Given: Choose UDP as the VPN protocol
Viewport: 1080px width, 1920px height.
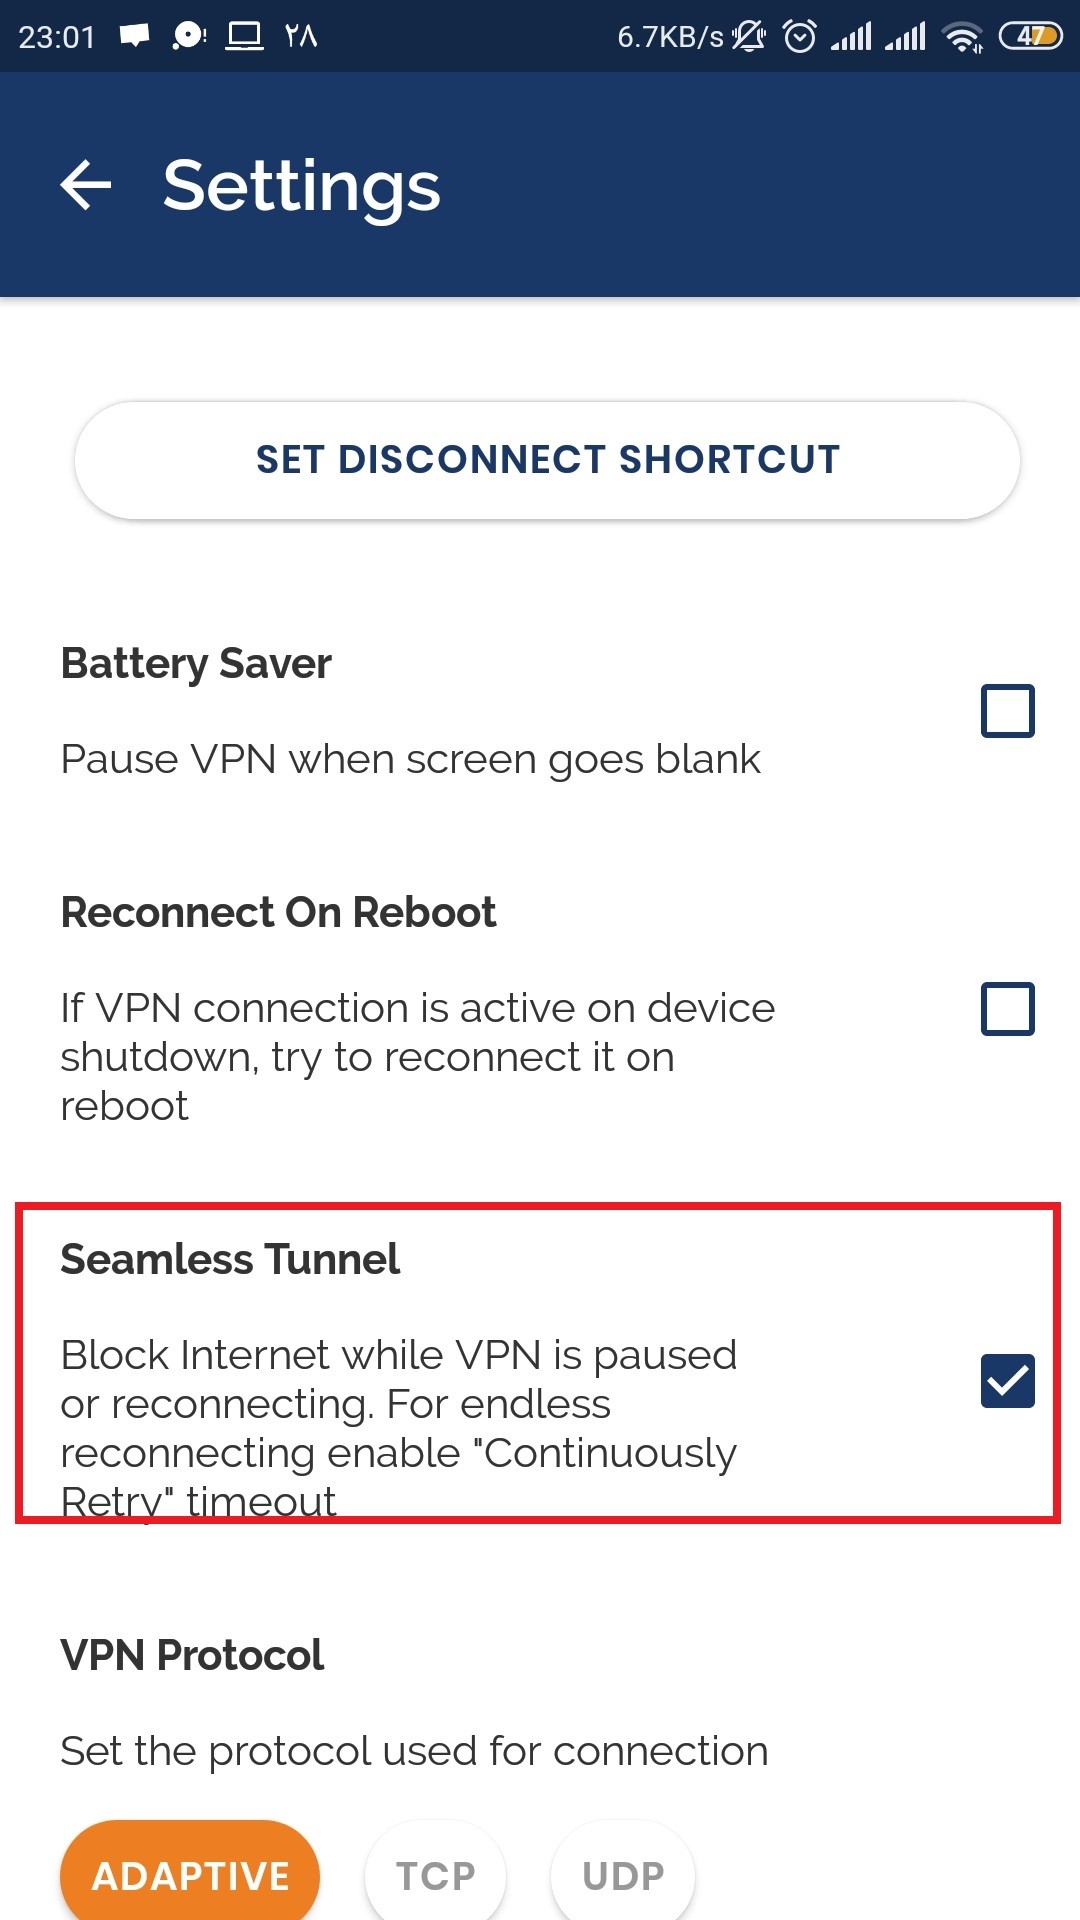Looking at the screenshot, I should [x=623, y=1876].
